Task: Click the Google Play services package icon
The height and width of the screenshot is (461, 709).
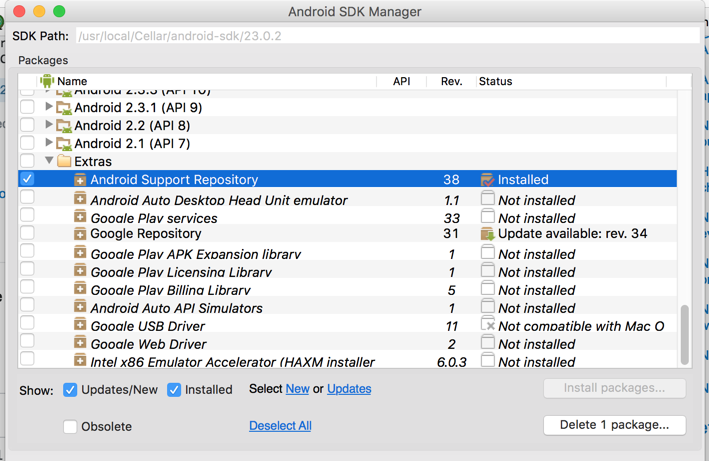Action: pos(80,217)
